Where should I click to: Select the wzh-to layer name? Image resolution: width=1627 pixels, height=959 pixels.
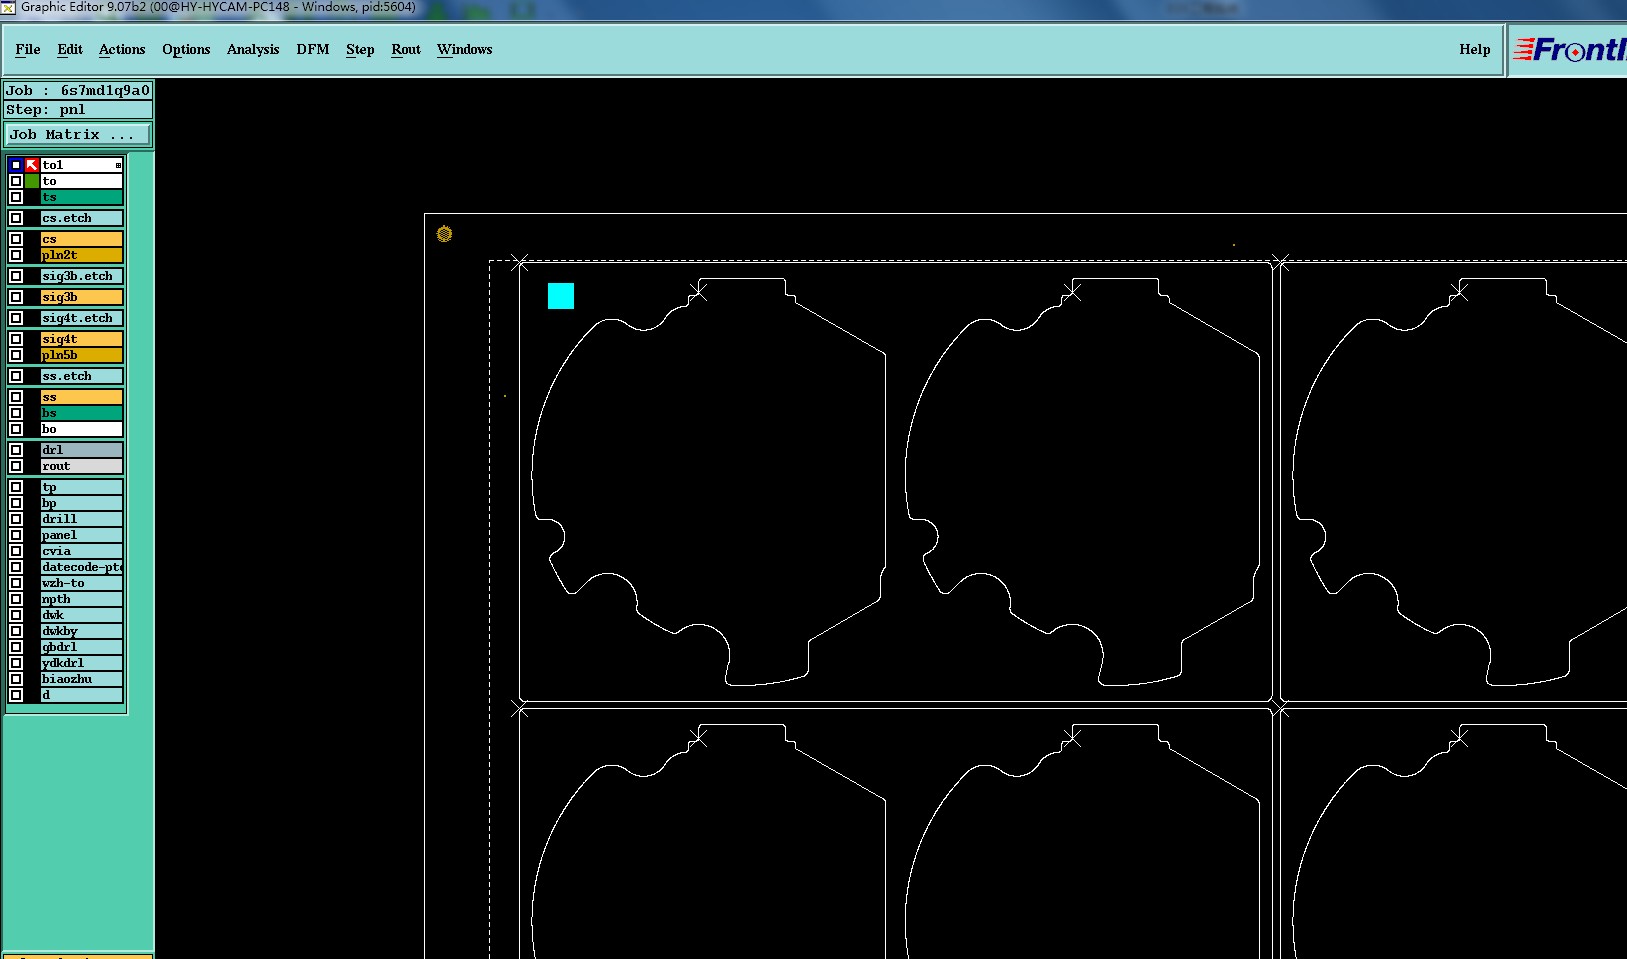[x=82, y=583]
